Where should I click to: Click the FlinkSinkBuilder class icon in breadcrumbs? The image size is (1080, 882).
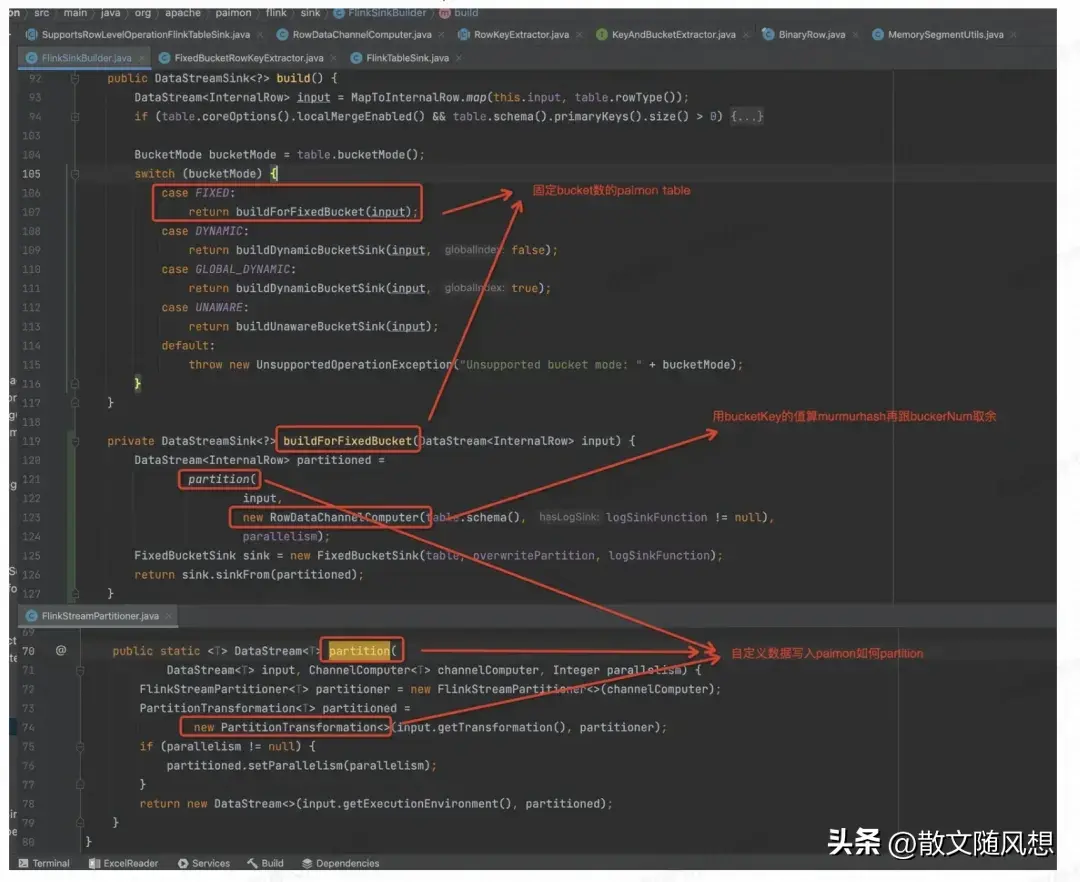[x=339, y=12]
